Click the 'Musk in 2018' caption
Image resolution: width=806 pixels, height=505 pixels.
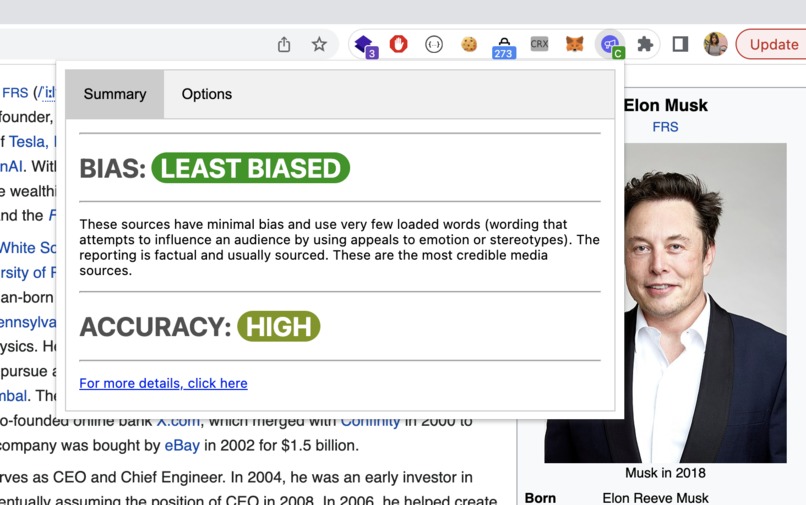(665, 473)
